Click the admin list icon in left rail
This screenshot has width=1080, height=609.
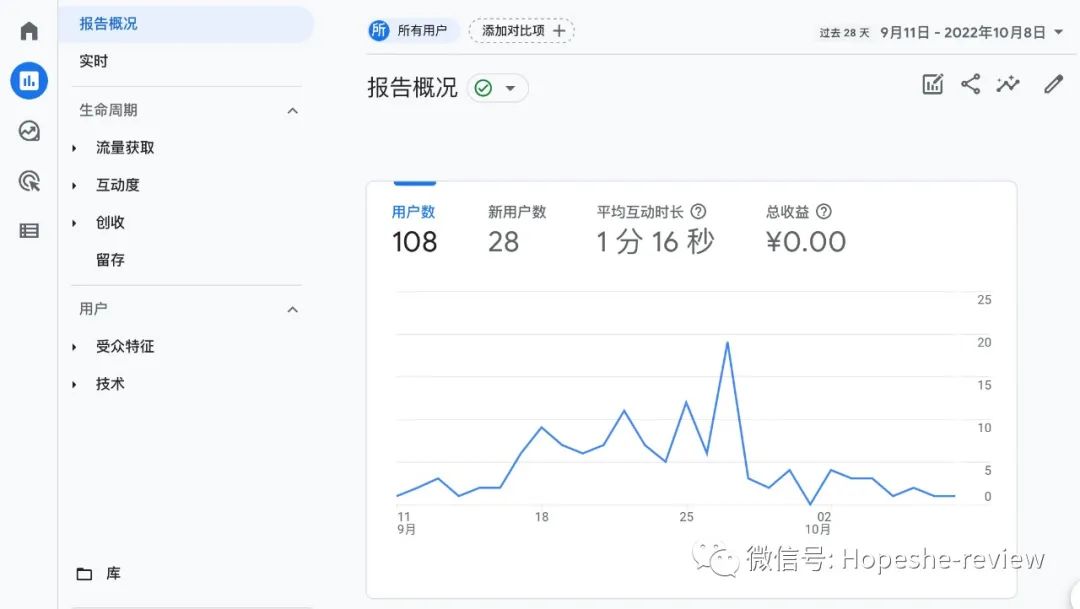pos(28,230)
